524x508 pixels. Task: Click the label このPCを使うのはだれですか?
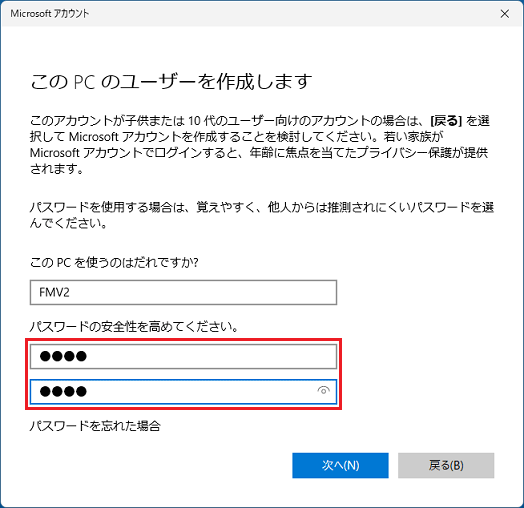point(114,262)
